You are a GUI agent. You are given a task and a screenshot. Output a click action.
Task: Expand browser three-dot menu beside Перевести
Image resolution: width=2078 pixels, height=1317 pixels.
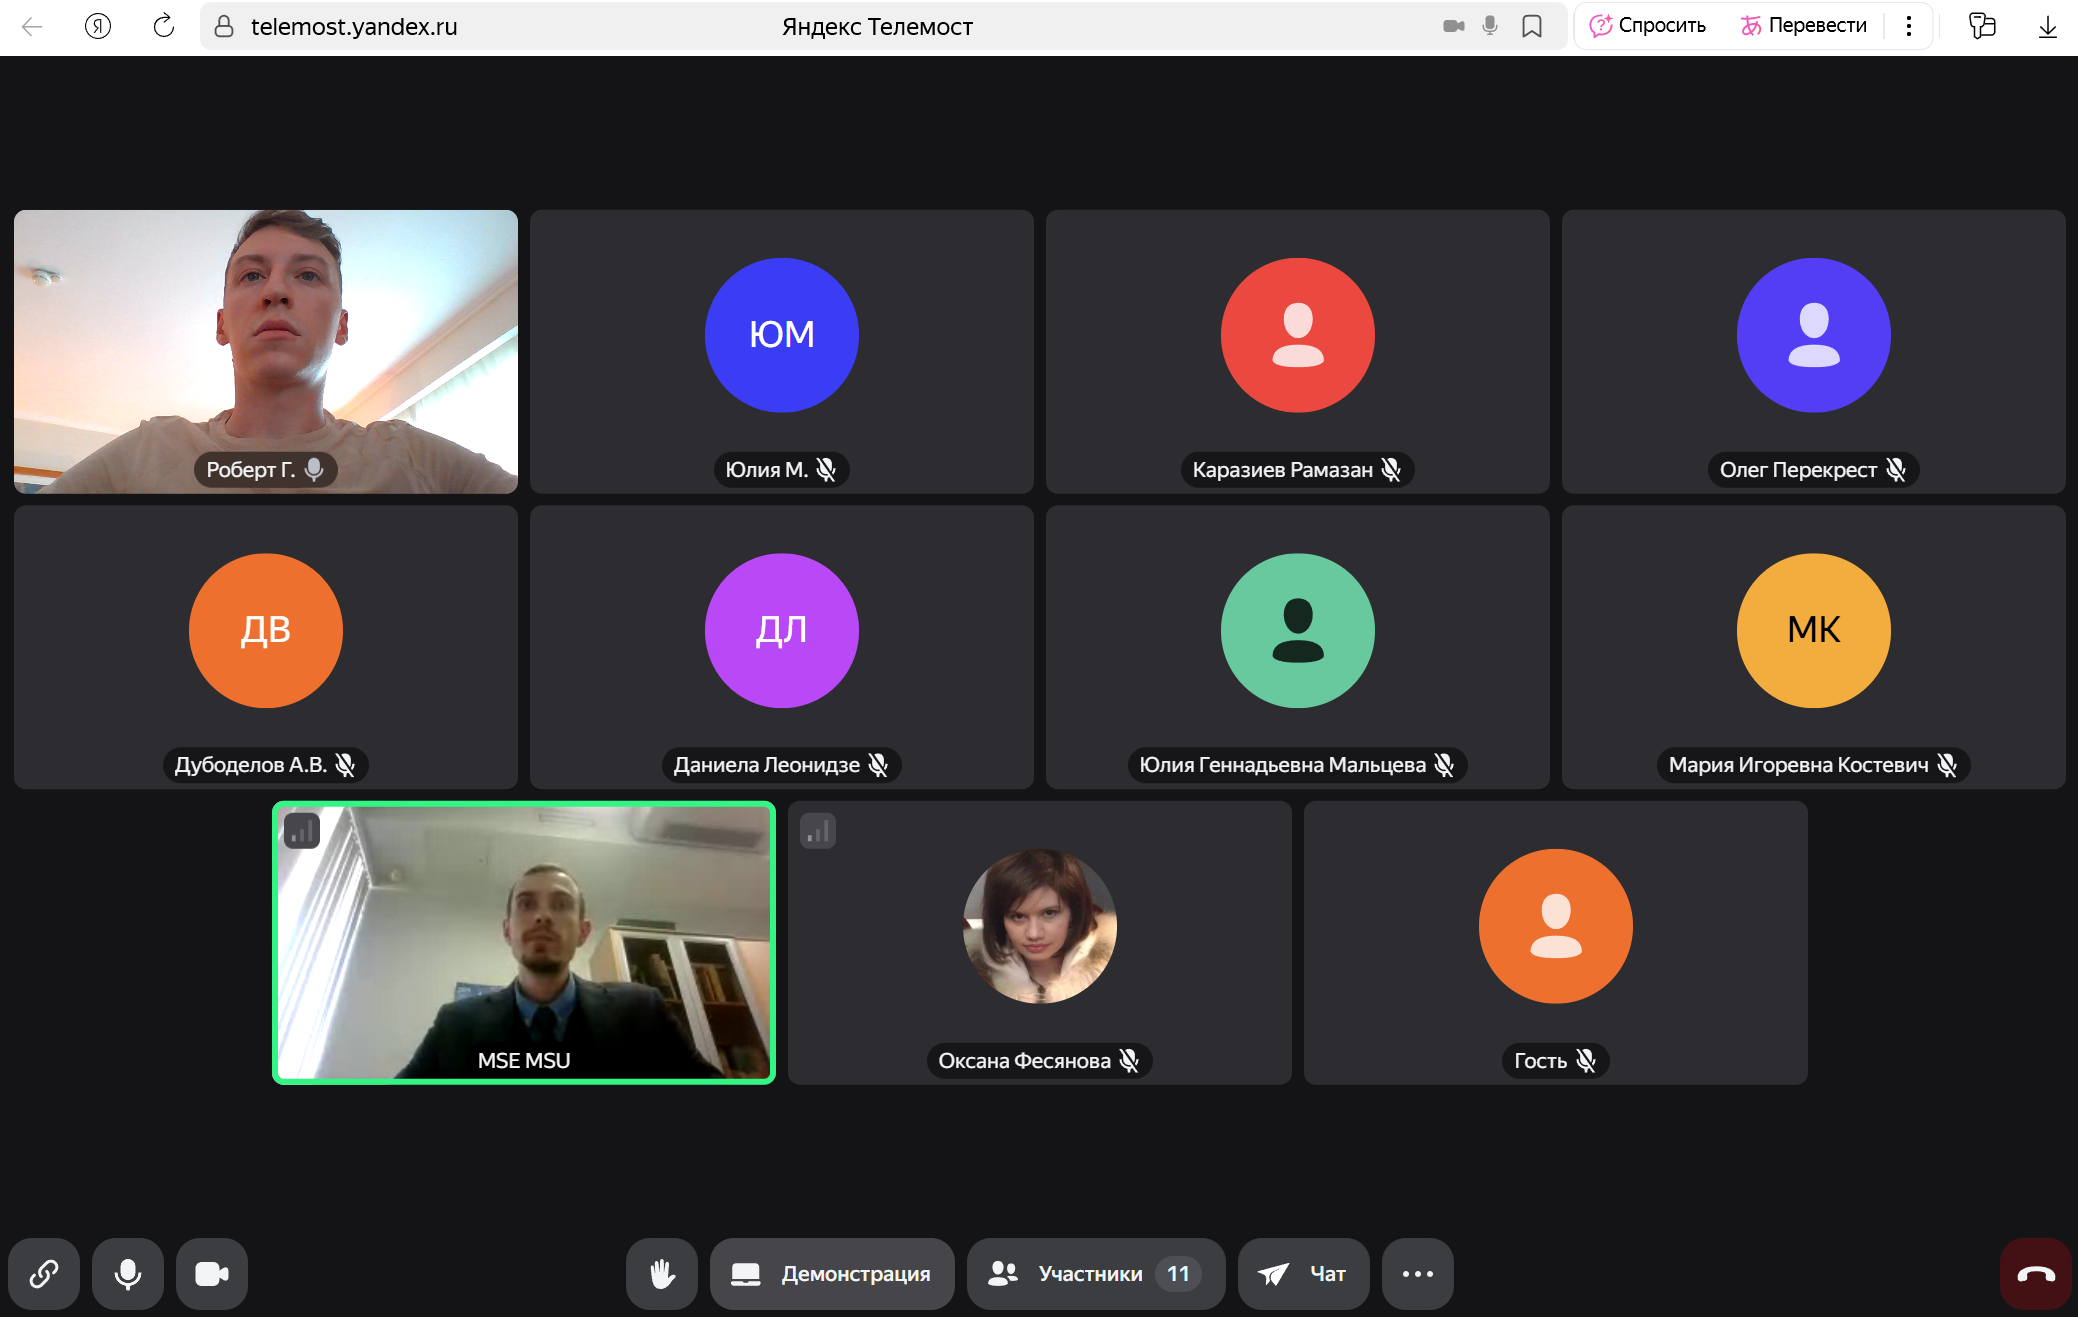click(1908, 26)
